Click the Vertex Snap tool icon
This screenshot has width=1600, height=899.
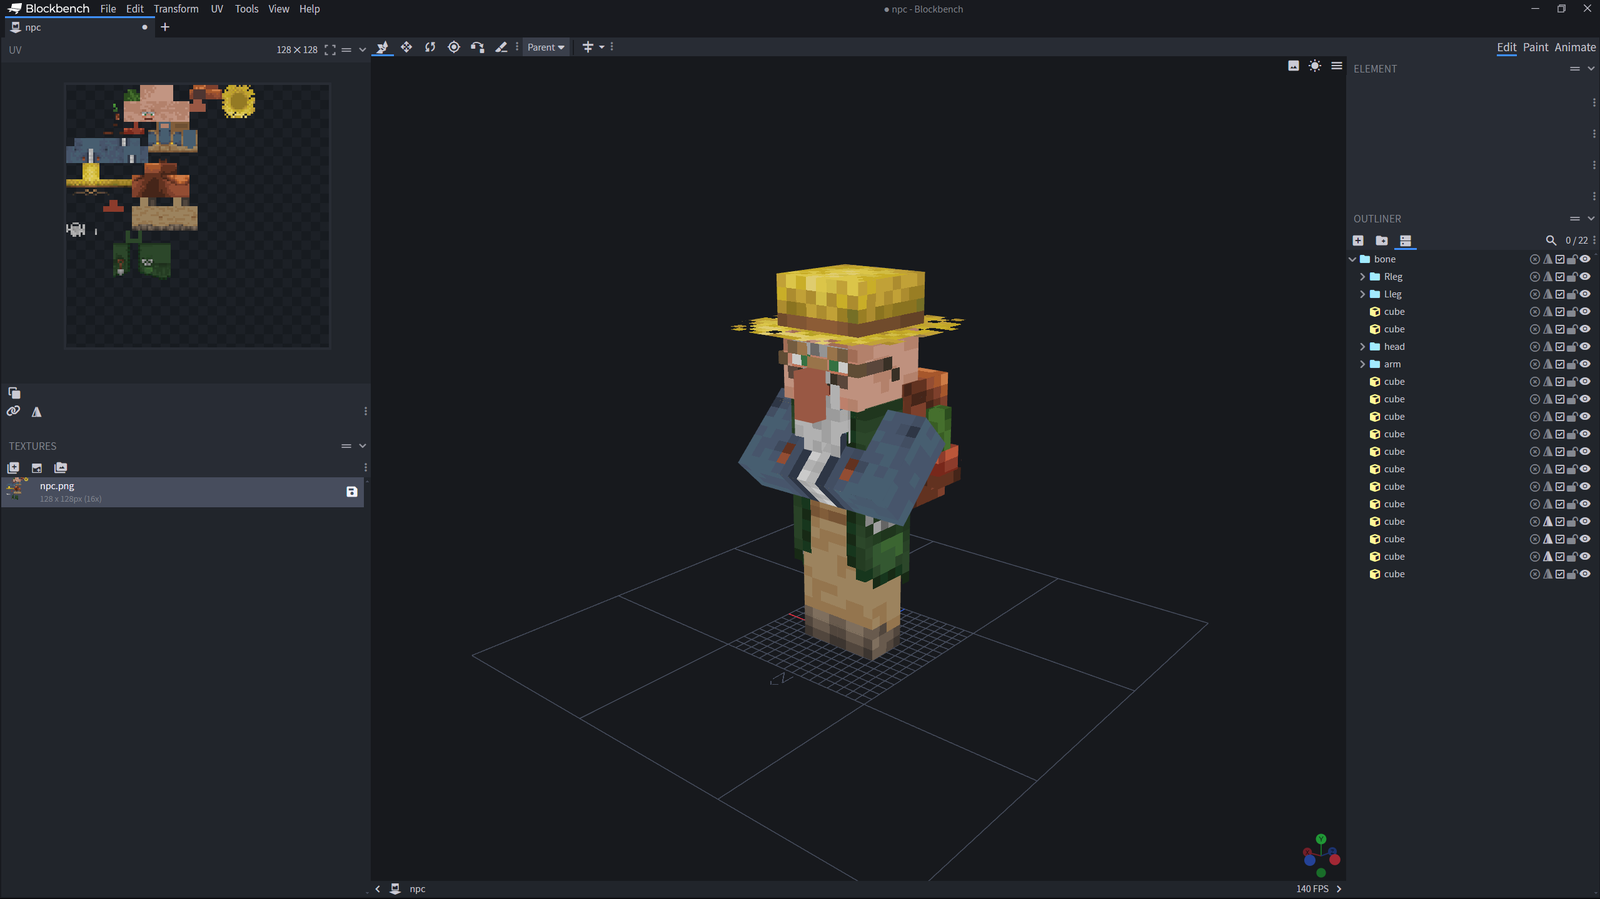click(477, 47)
